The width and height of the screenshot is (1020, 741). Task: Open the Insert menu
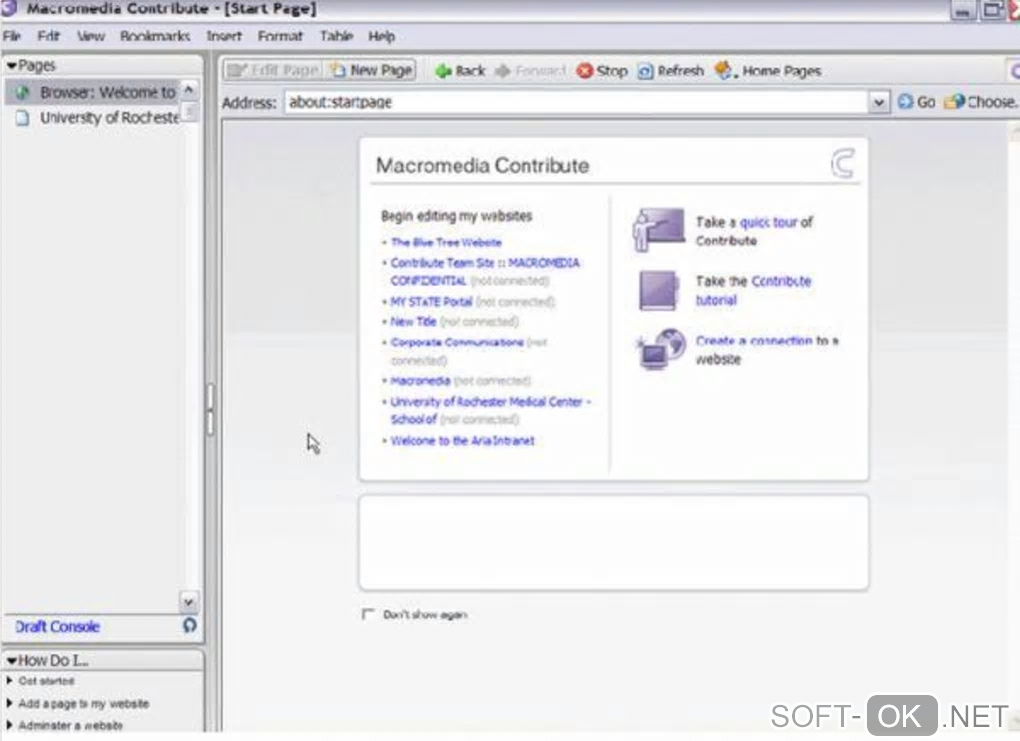click(224, 36)
